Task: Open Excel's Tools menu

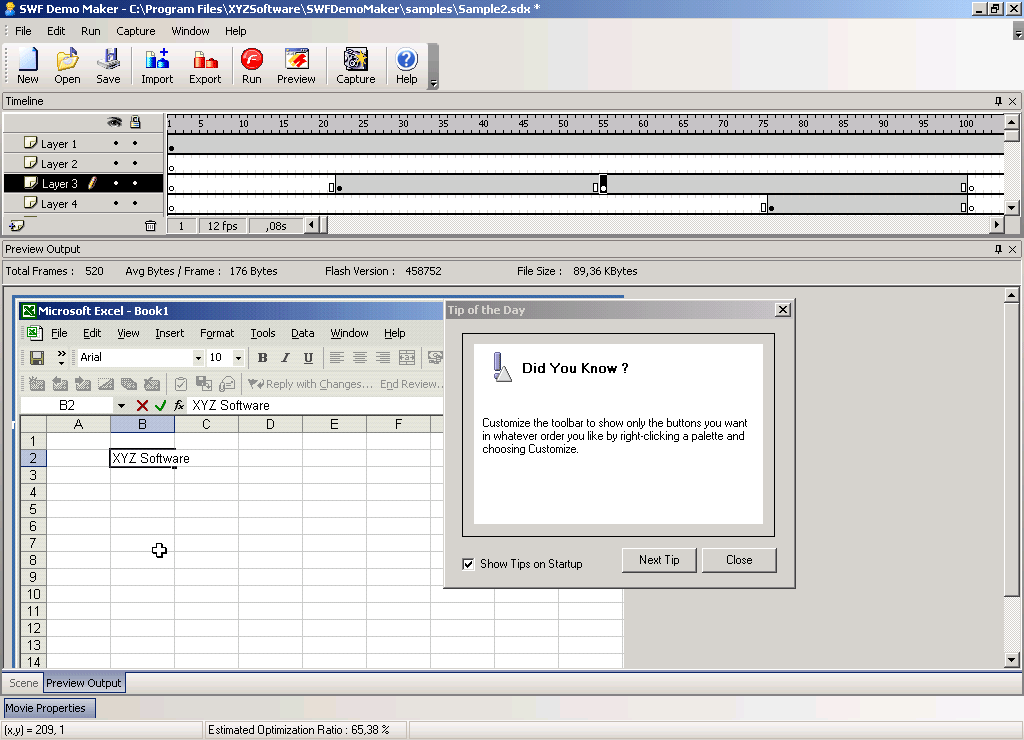Action: (x=263, y=333)
